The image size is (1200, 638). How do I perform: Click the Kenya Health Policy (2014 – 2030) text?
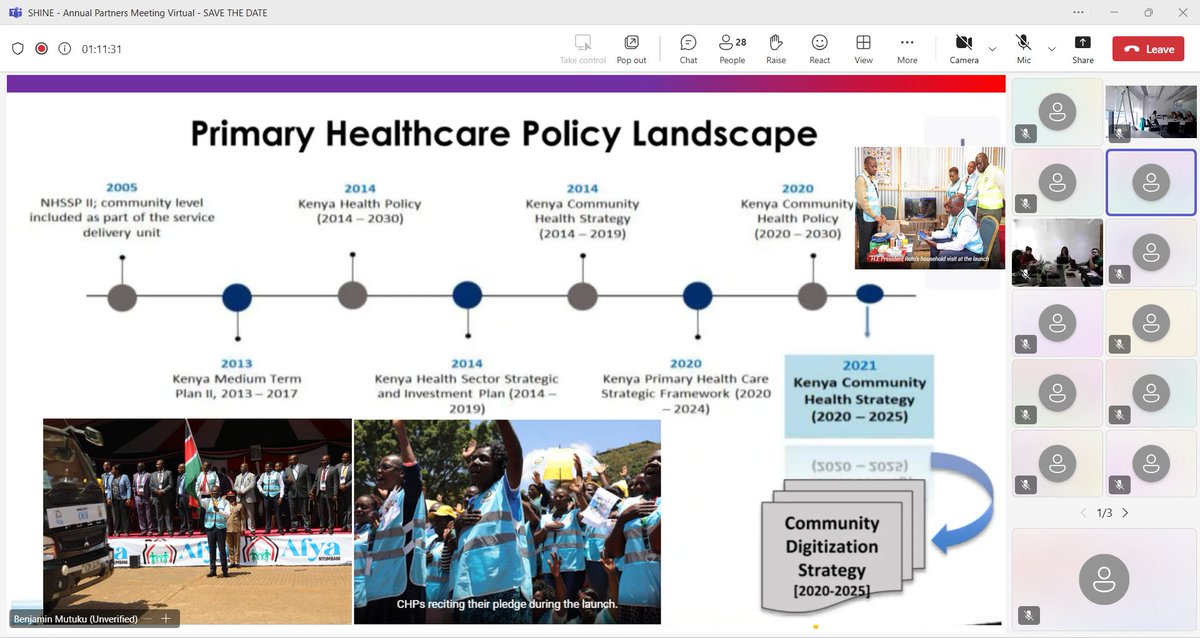pos(359,210)
